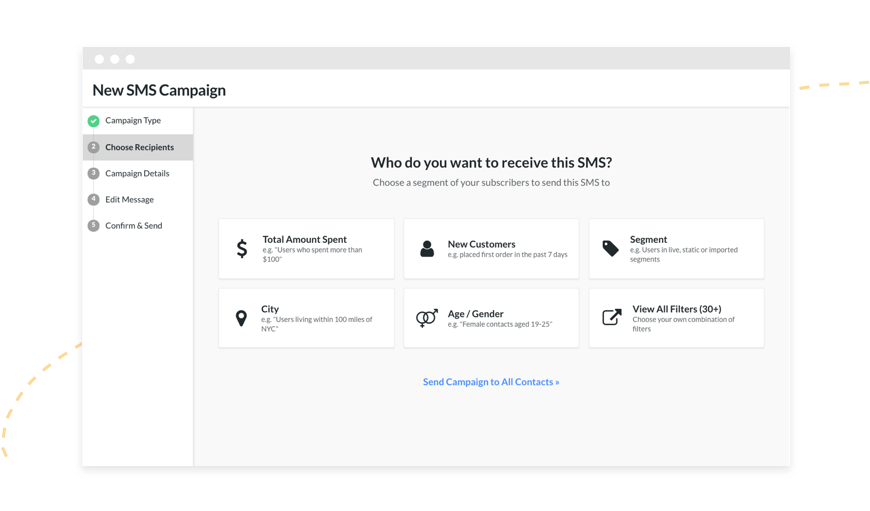The height and width of the screenshot is (511, 870).
Task: Click the 'Choose a segment of your subscribers' subtitle
Action: coord(491,183)
